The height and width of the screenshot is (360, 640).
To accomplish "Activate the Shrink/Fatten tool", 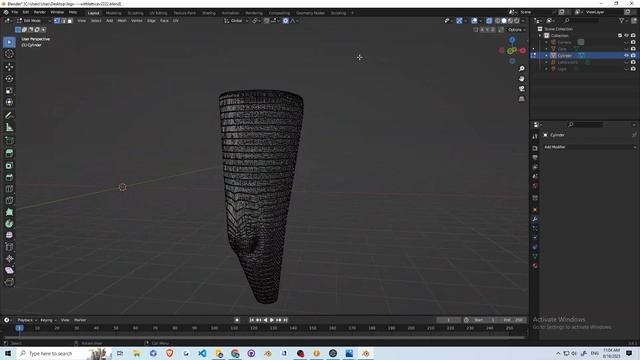I will [9, 258].
